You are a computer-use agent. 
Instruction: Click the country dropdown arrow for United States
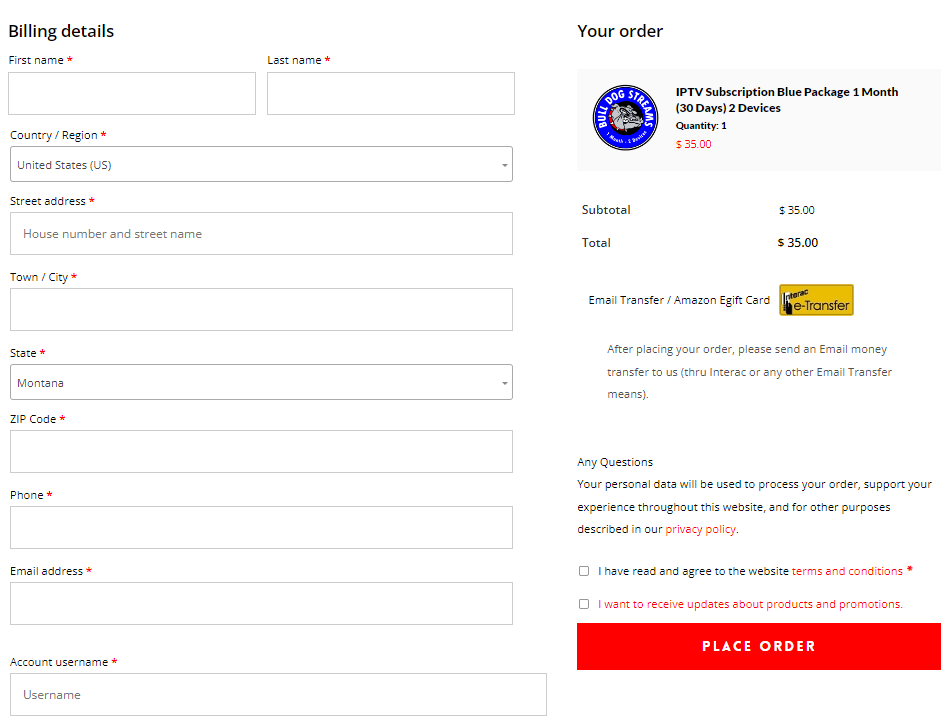tap(504, 165)
